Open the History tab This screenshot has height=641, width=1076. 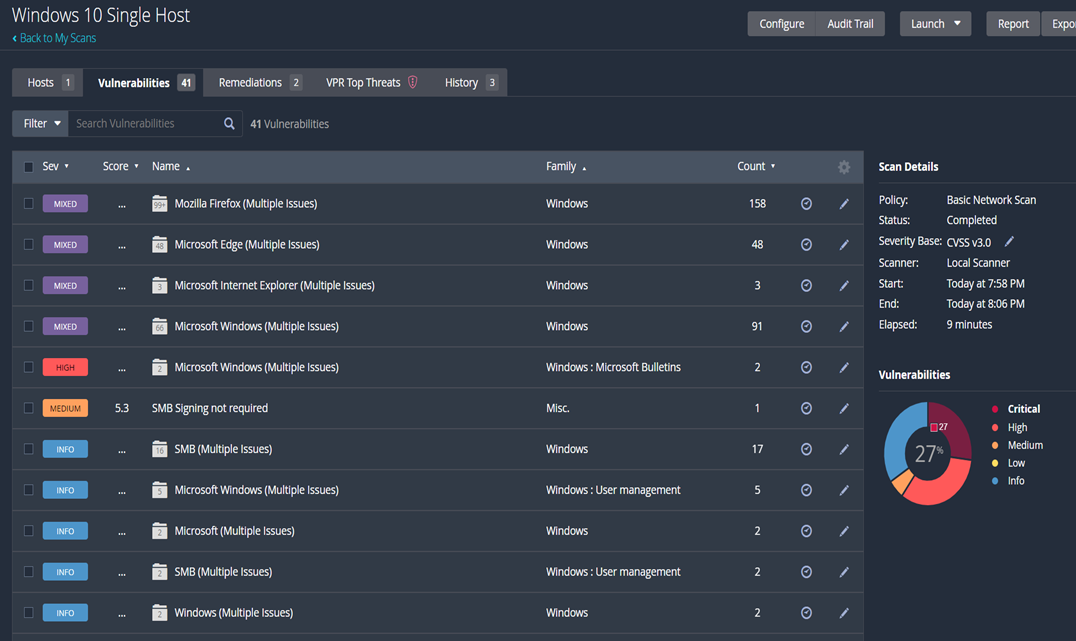pyautogui.click(x=469, y=82)
